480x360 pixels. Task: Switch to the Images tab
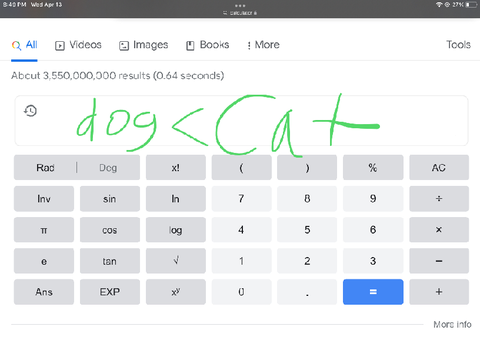point(144,45)
